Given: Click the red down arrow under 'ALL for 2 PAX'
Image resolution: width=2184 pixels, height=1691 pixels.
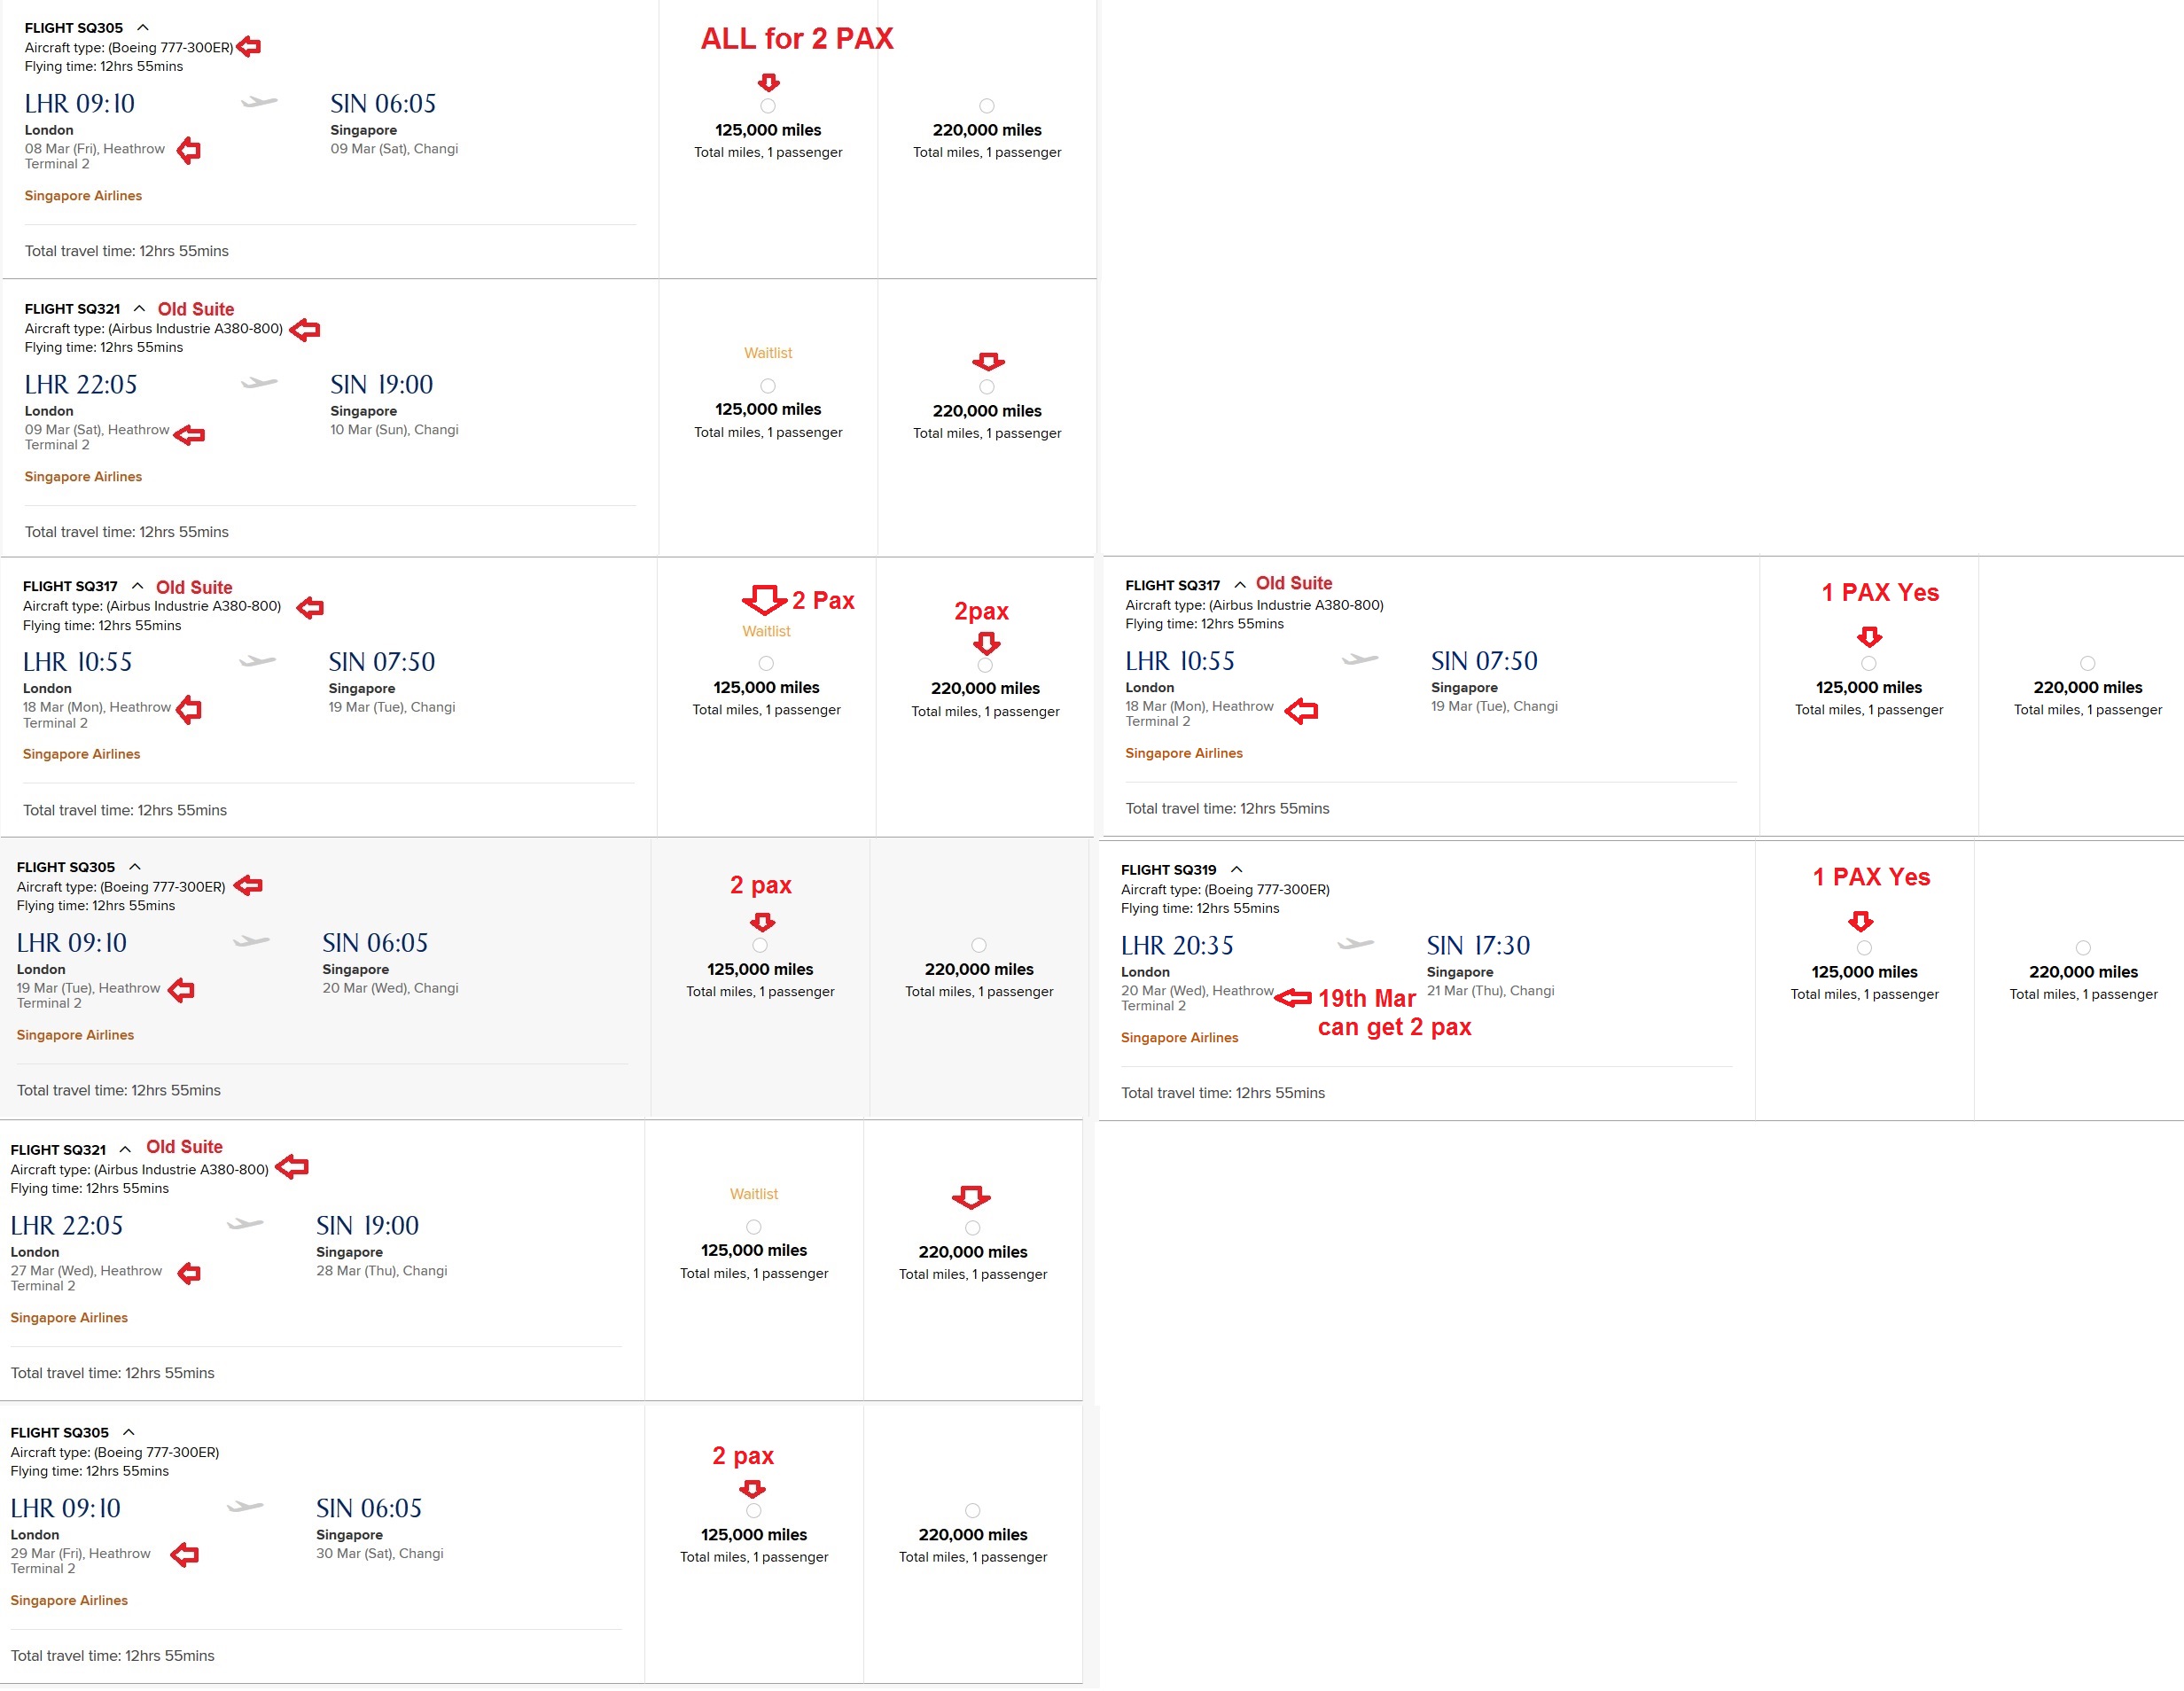Looking at the screenshot, I should (x=768, y=83).
